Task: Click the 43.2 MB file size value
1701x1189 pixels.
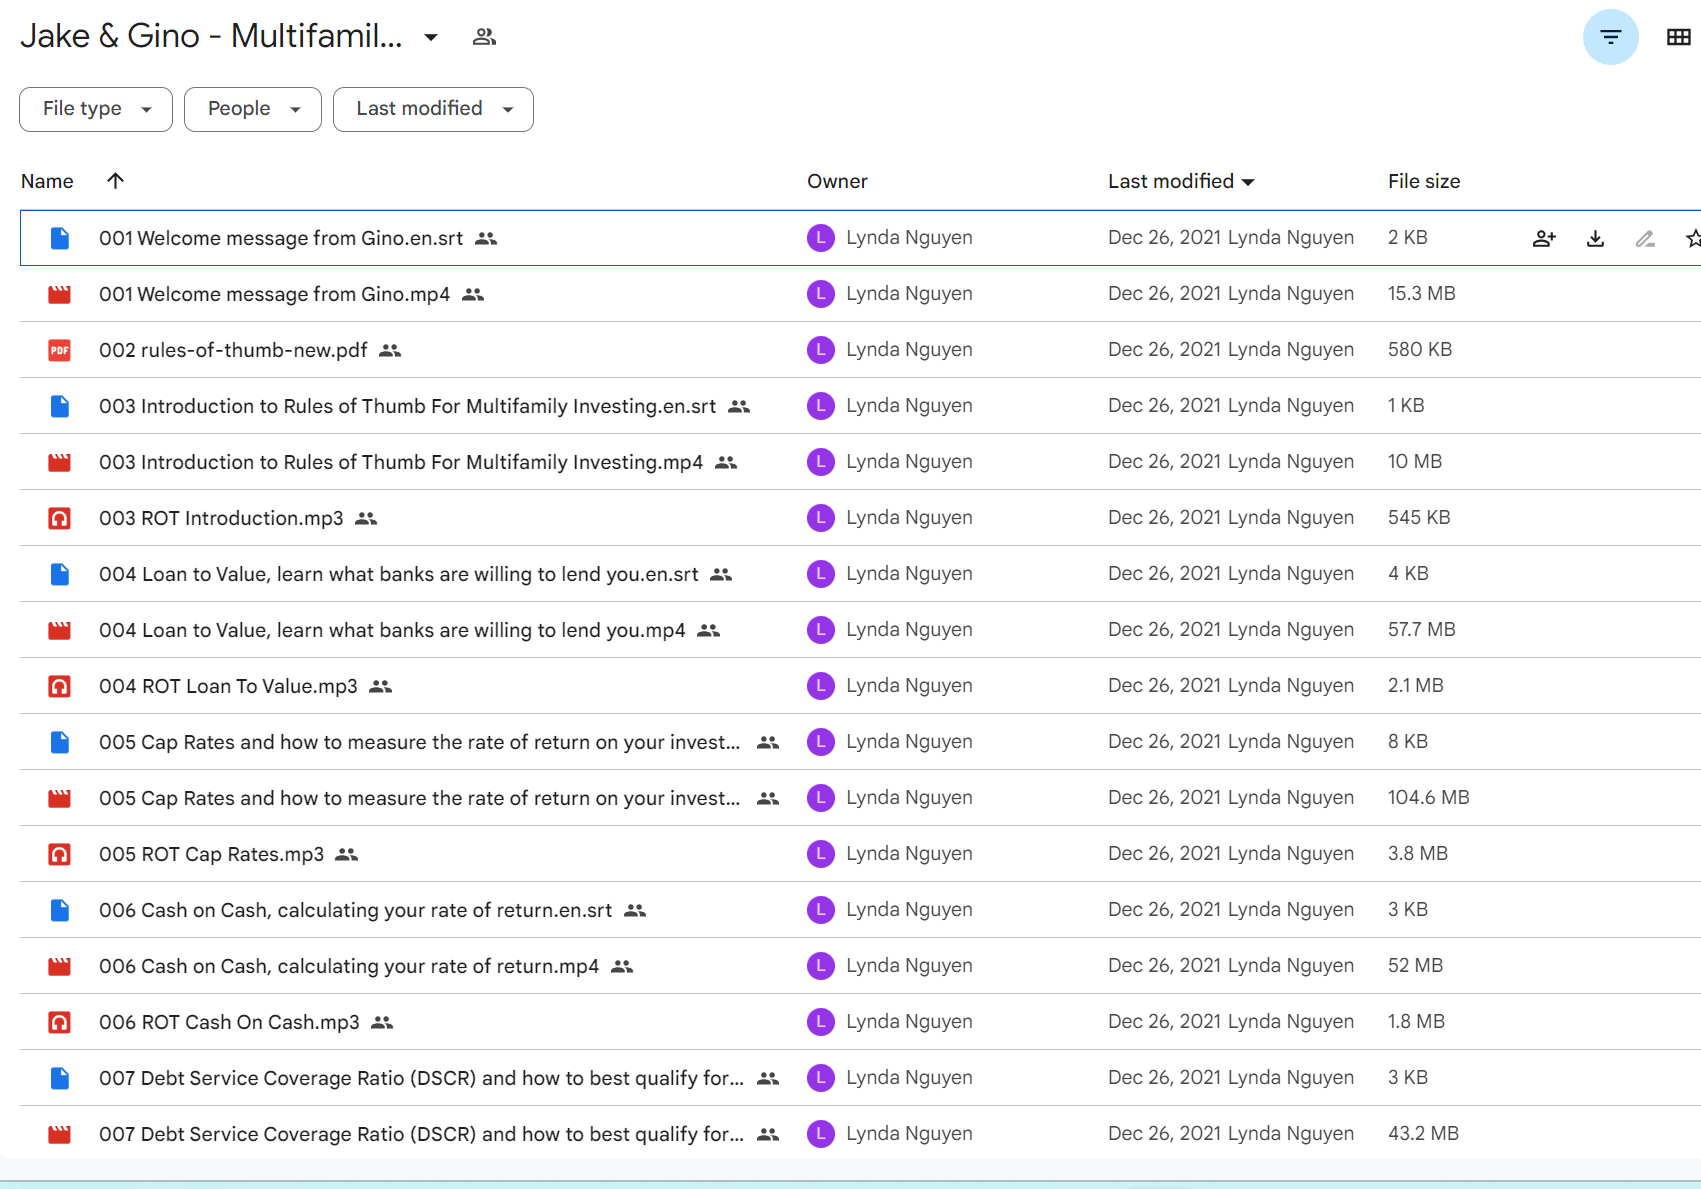Action: point(1423,1133)
